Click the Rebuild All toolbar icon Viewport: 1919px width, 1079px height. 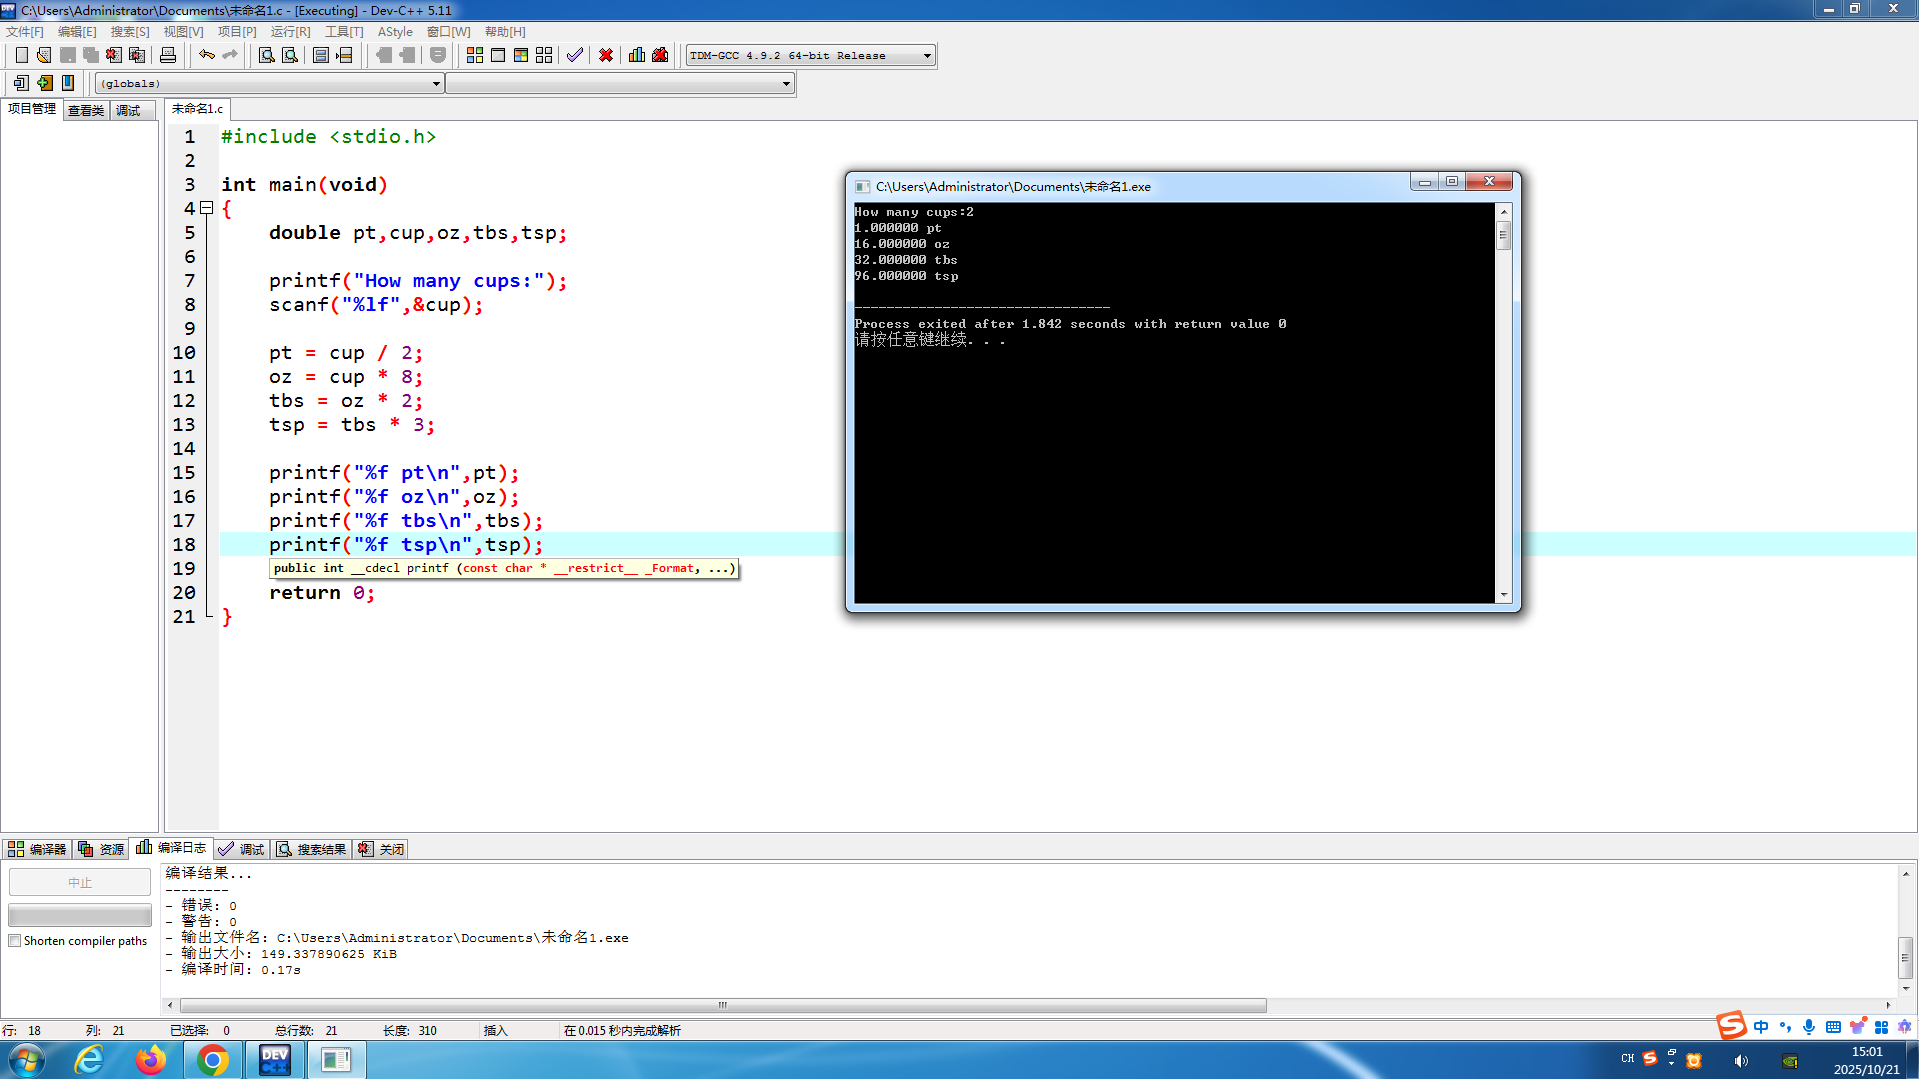click(544, 55)
